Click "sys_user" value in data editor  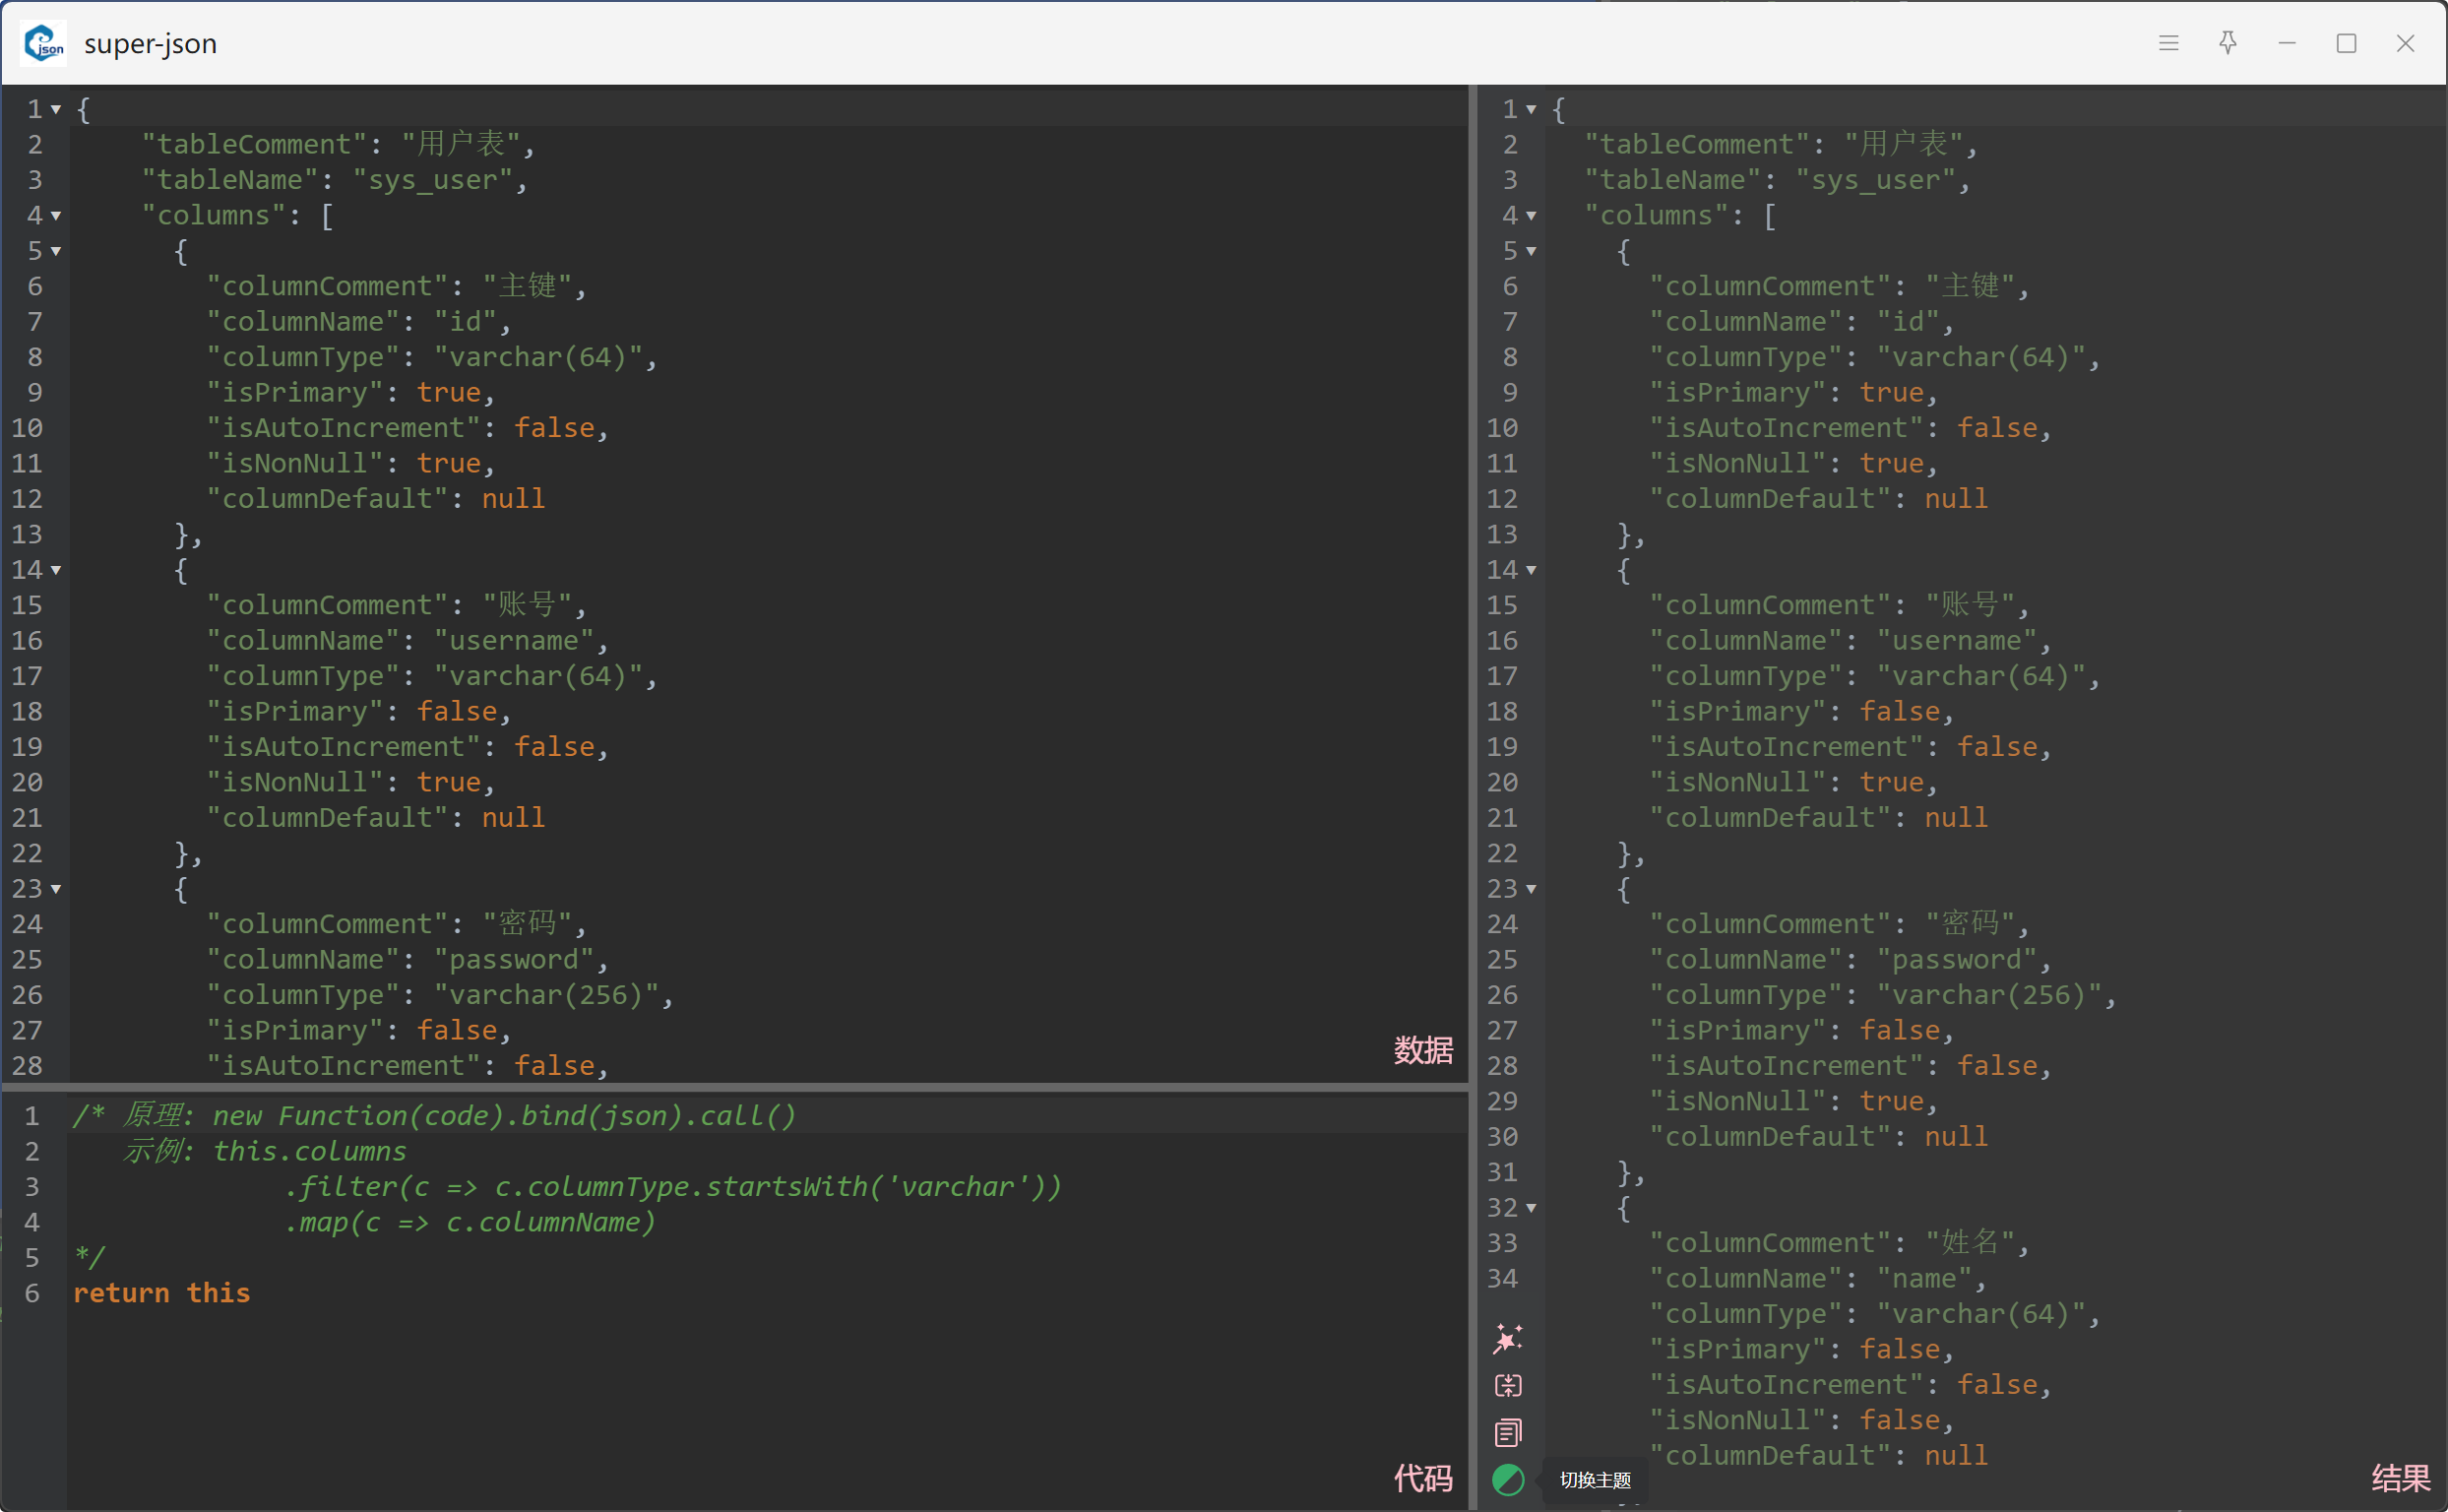click(433, 180)
